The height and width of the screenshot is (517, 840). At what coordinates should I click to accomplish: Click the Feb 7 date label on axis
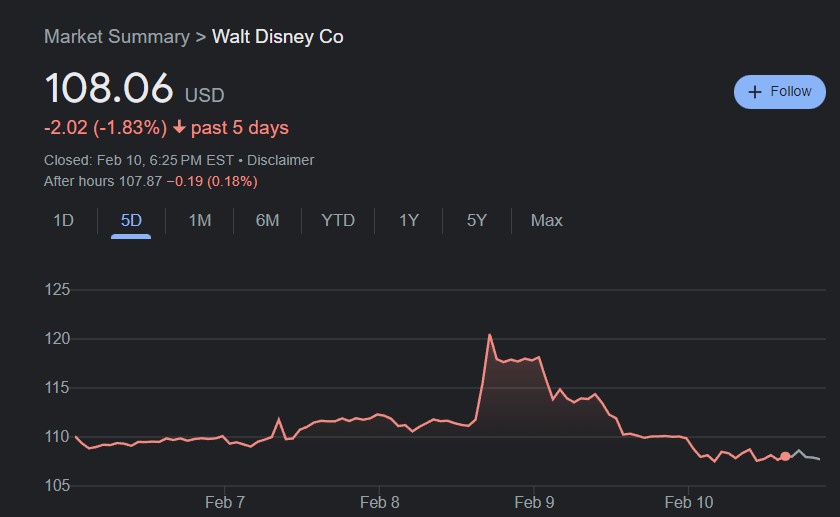click(x=225, y=502)
